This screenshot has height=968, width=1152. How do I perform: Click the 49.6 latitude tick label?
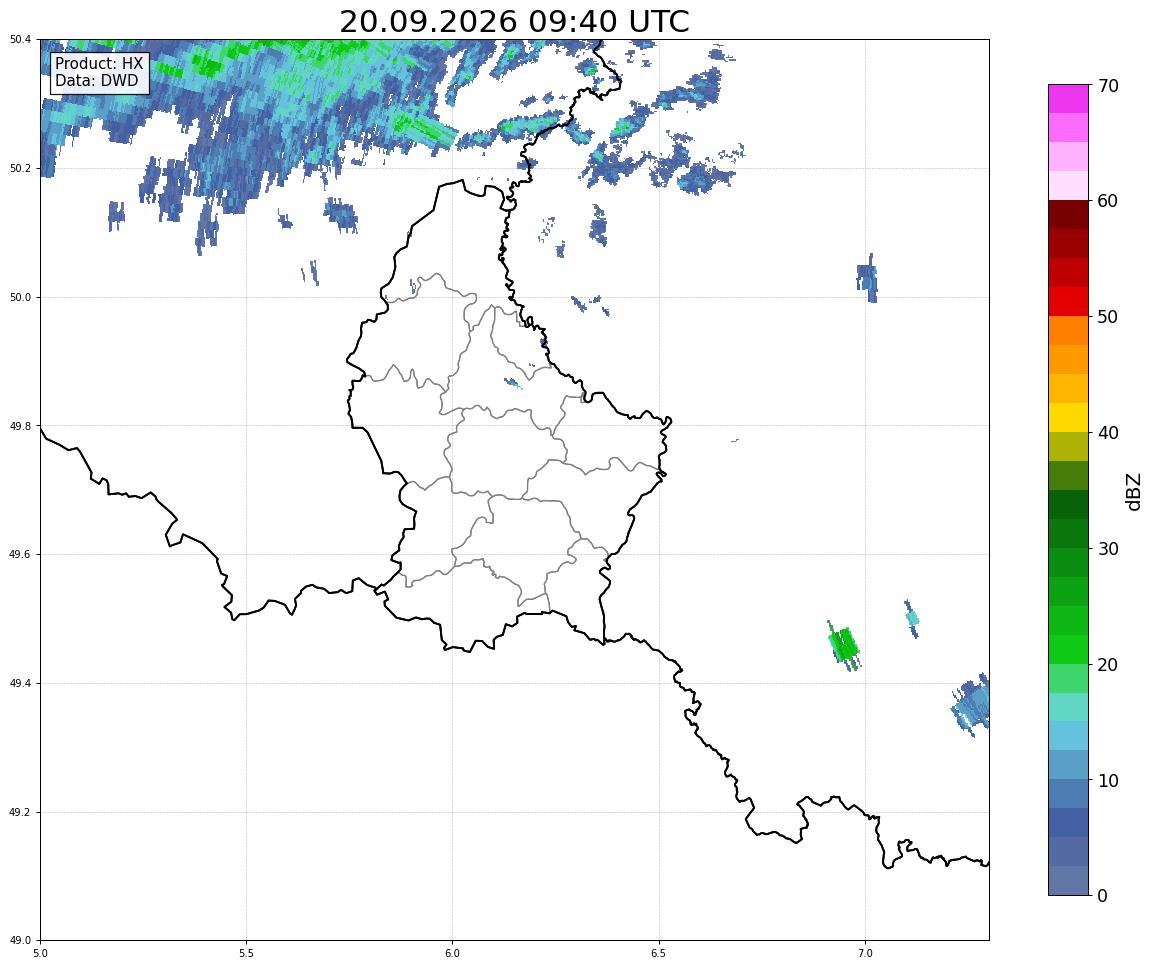(20, 555)
